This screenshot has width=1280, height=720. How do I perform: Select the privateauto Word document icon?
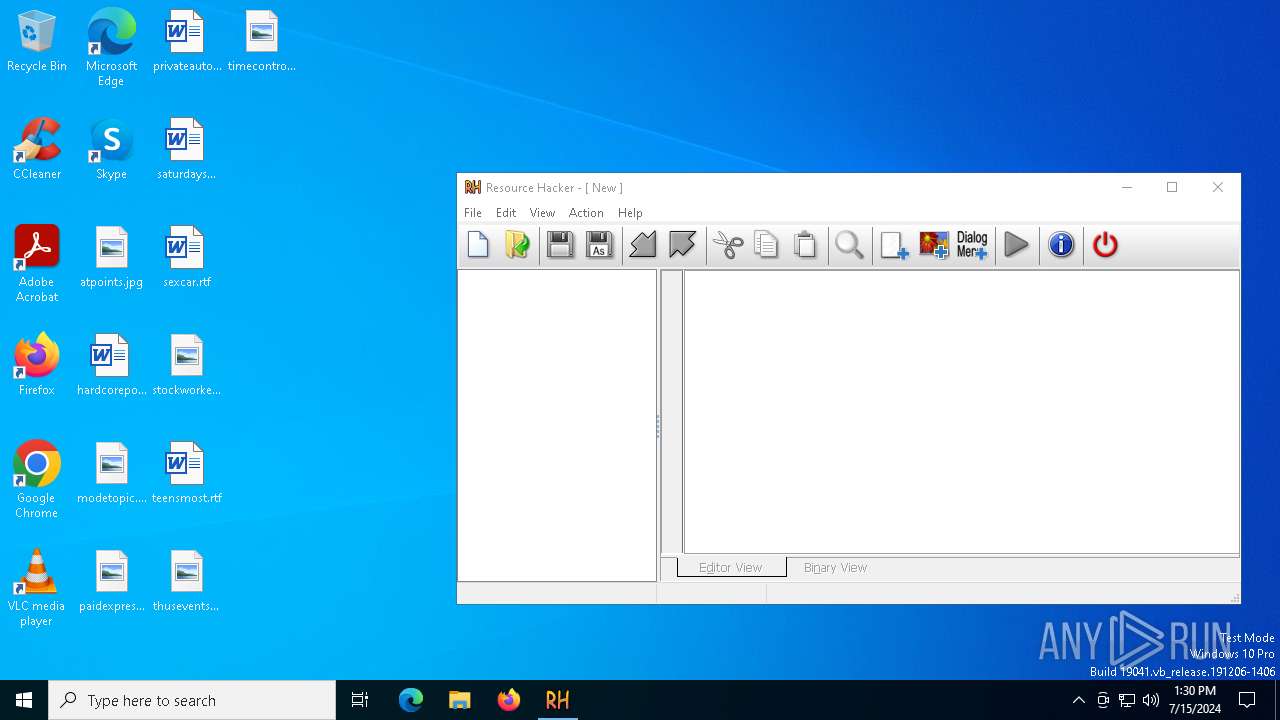[x=186, y=42]
